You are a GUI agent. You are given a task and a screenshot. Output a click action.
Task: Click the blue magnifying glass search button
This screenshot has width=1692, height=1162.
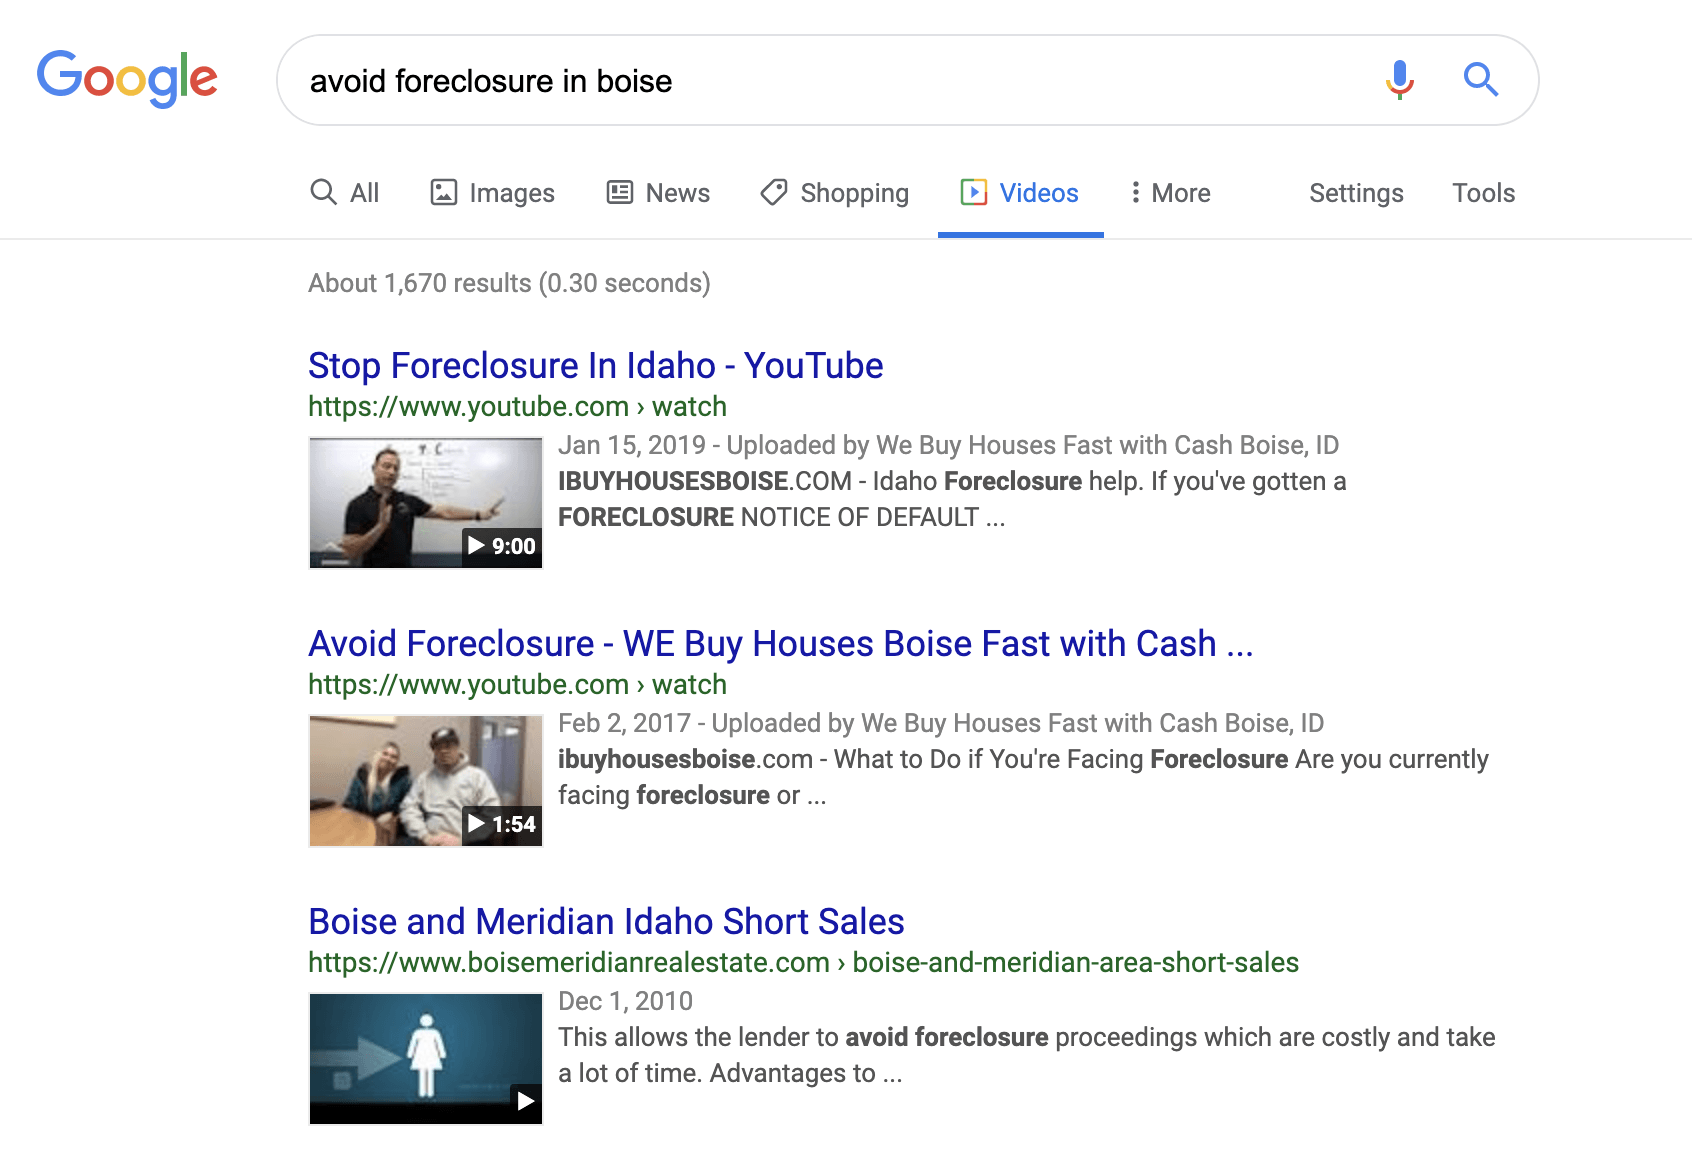1480,79
